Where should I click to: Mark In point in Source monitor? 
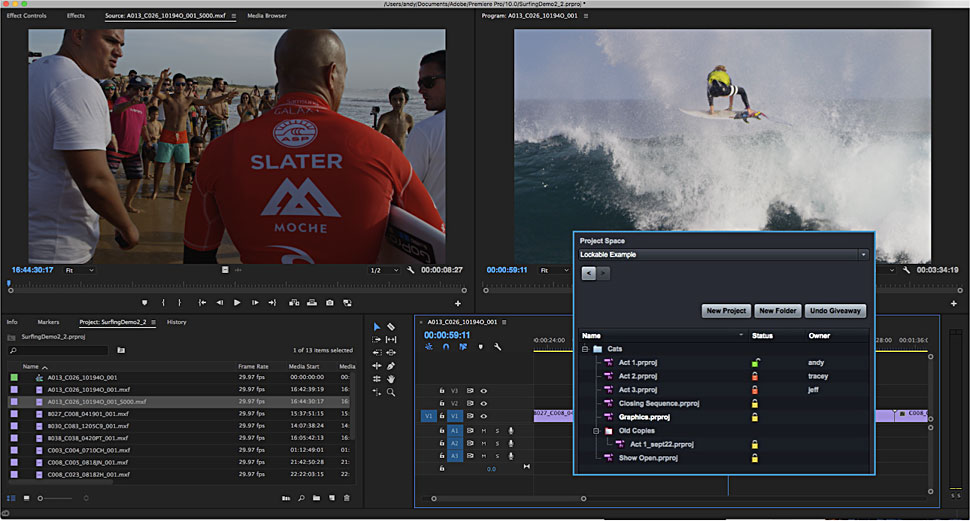[x=163, y=303]
